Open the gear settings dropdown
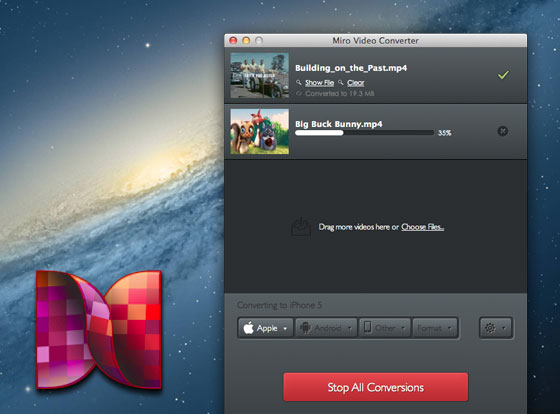 (x=496, y=328)
